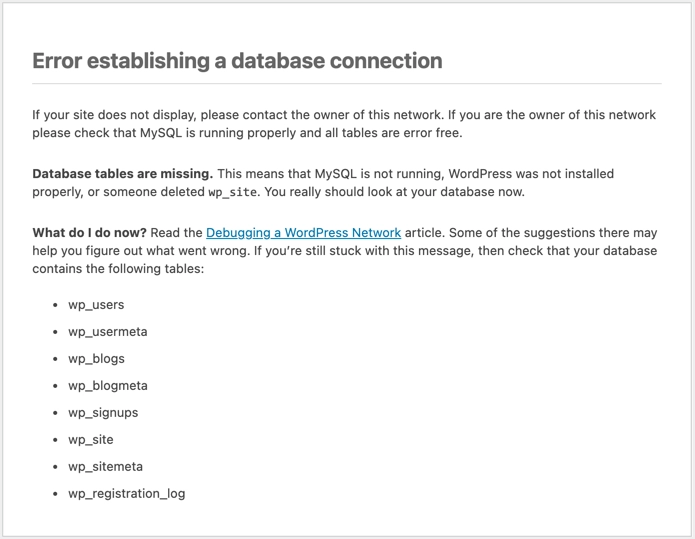The height and width of the screenshot is (539, 695).
Task: Click the wp_users list item
Action: coord(96,305)
